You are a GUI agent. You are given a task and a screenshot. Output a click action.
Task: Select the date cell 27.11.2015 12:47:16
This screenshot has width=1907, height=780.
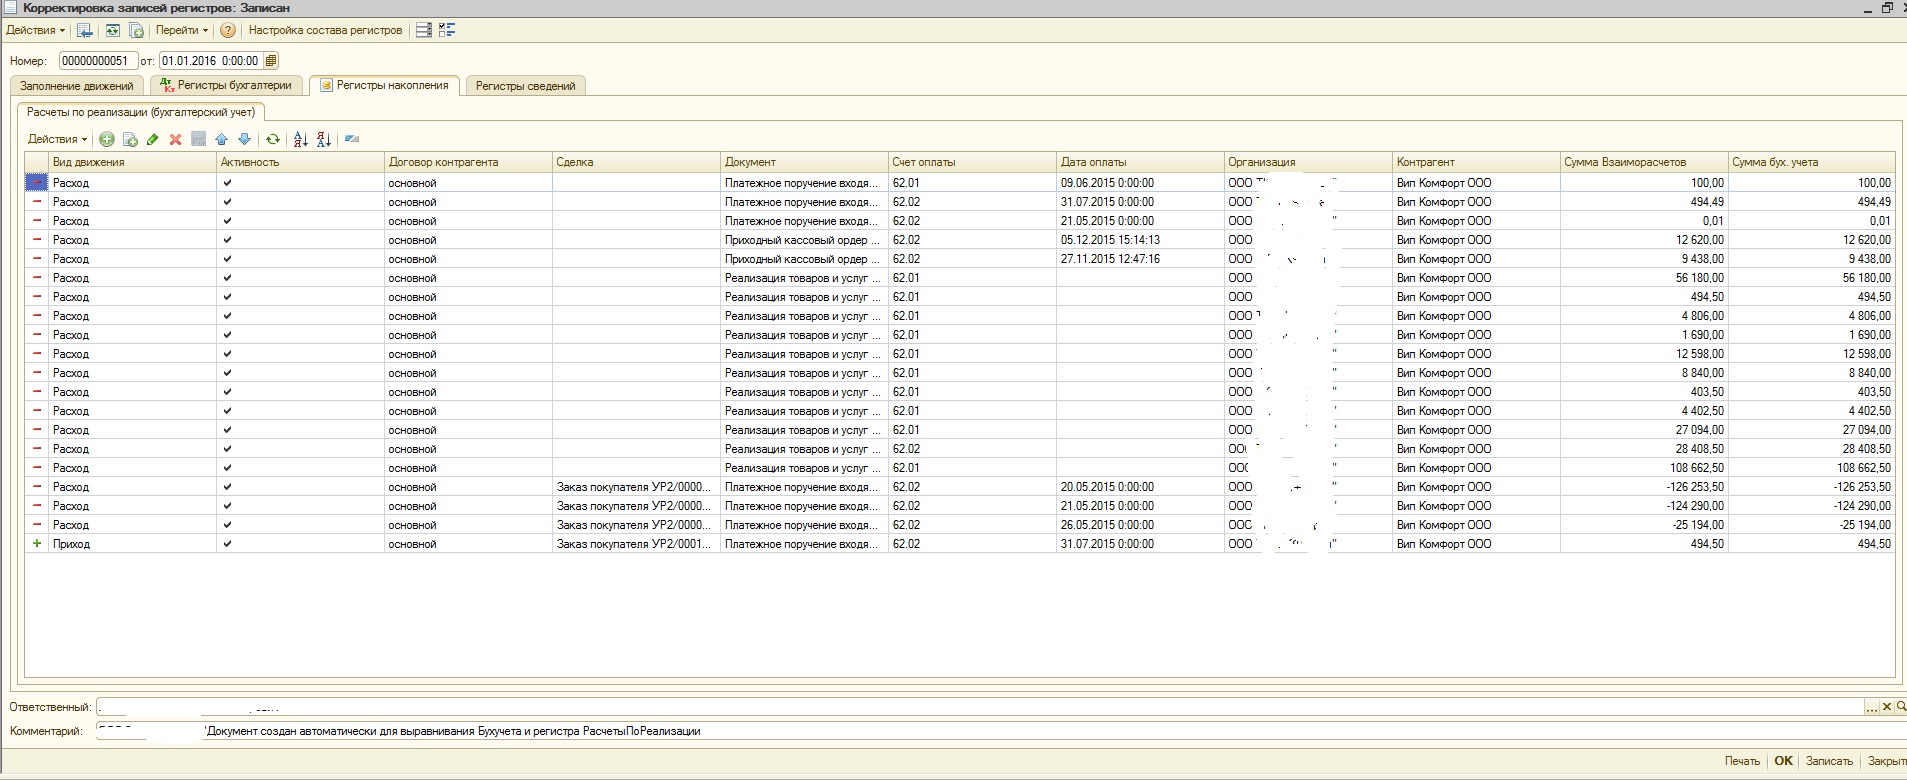point(1140,259)
